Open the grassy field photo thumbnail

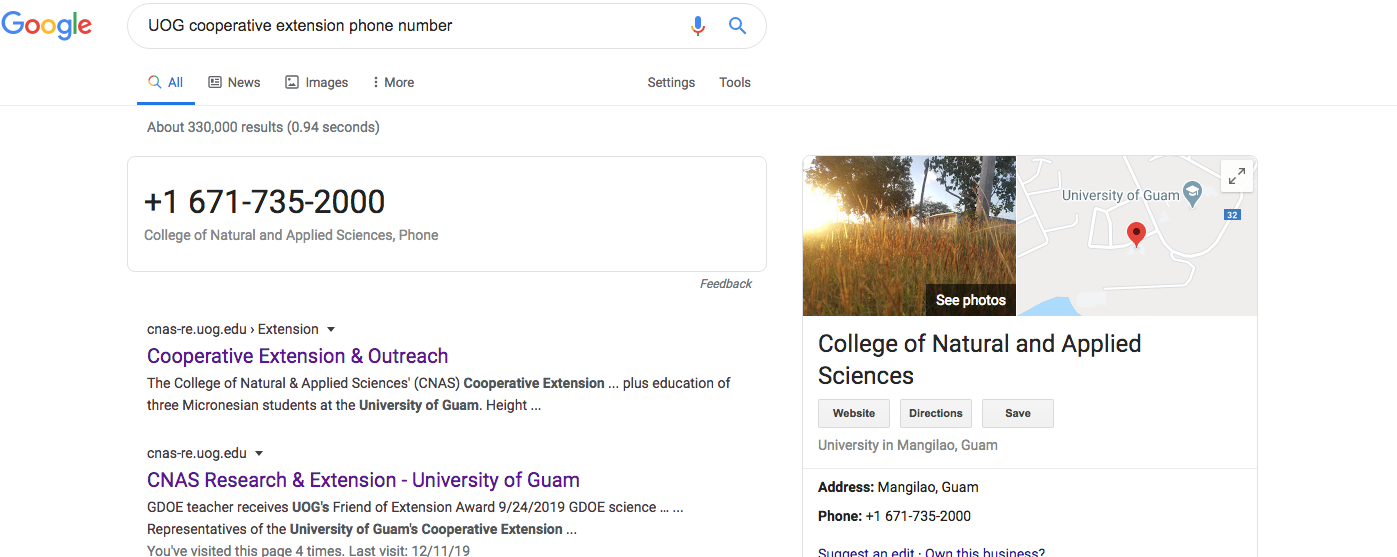[x=909, y=235]
